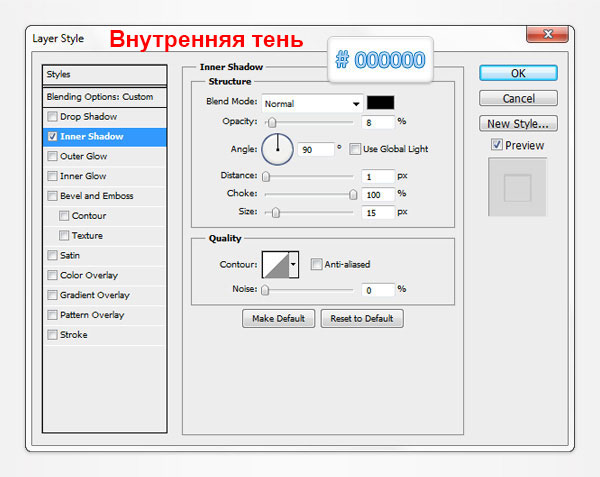
Task: Confirm with the OK button
Action: 518,73
